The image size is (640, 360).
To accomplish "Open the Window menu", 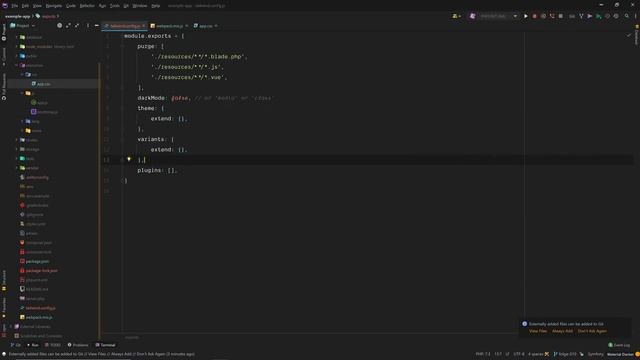I will pos(140,6).
